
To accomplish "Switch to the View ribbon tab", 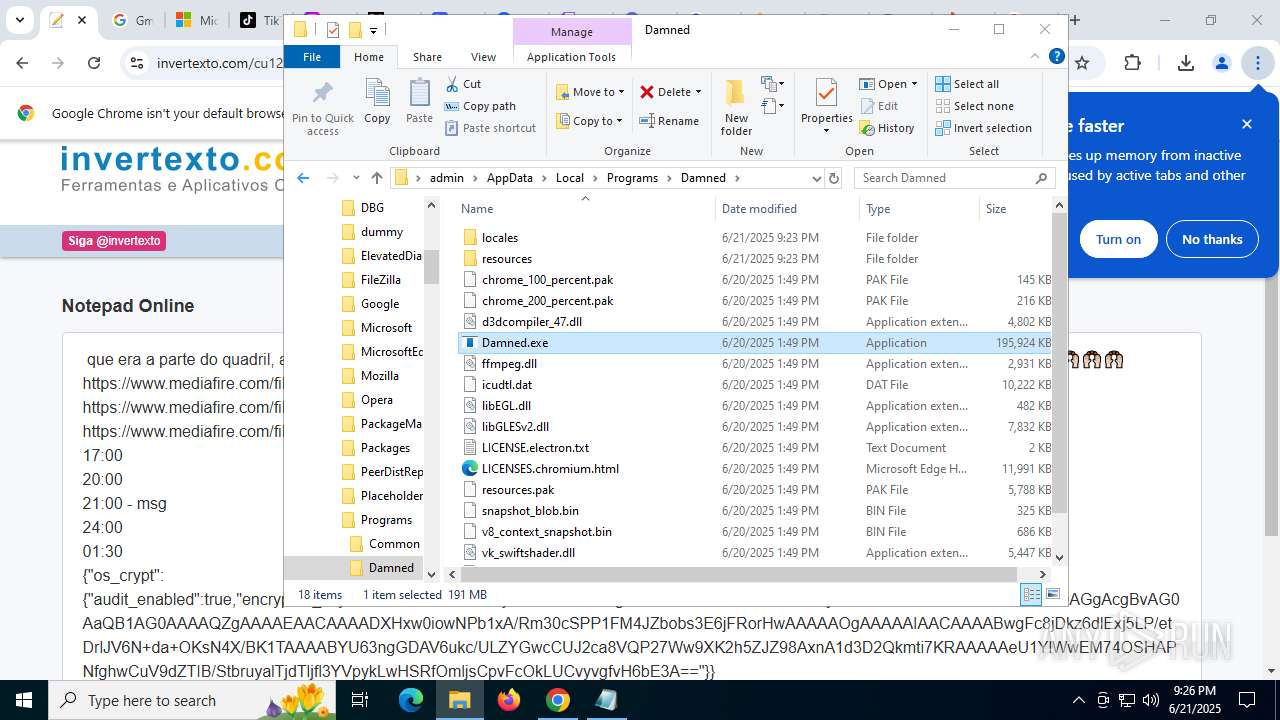I will (x=483, y=57).
